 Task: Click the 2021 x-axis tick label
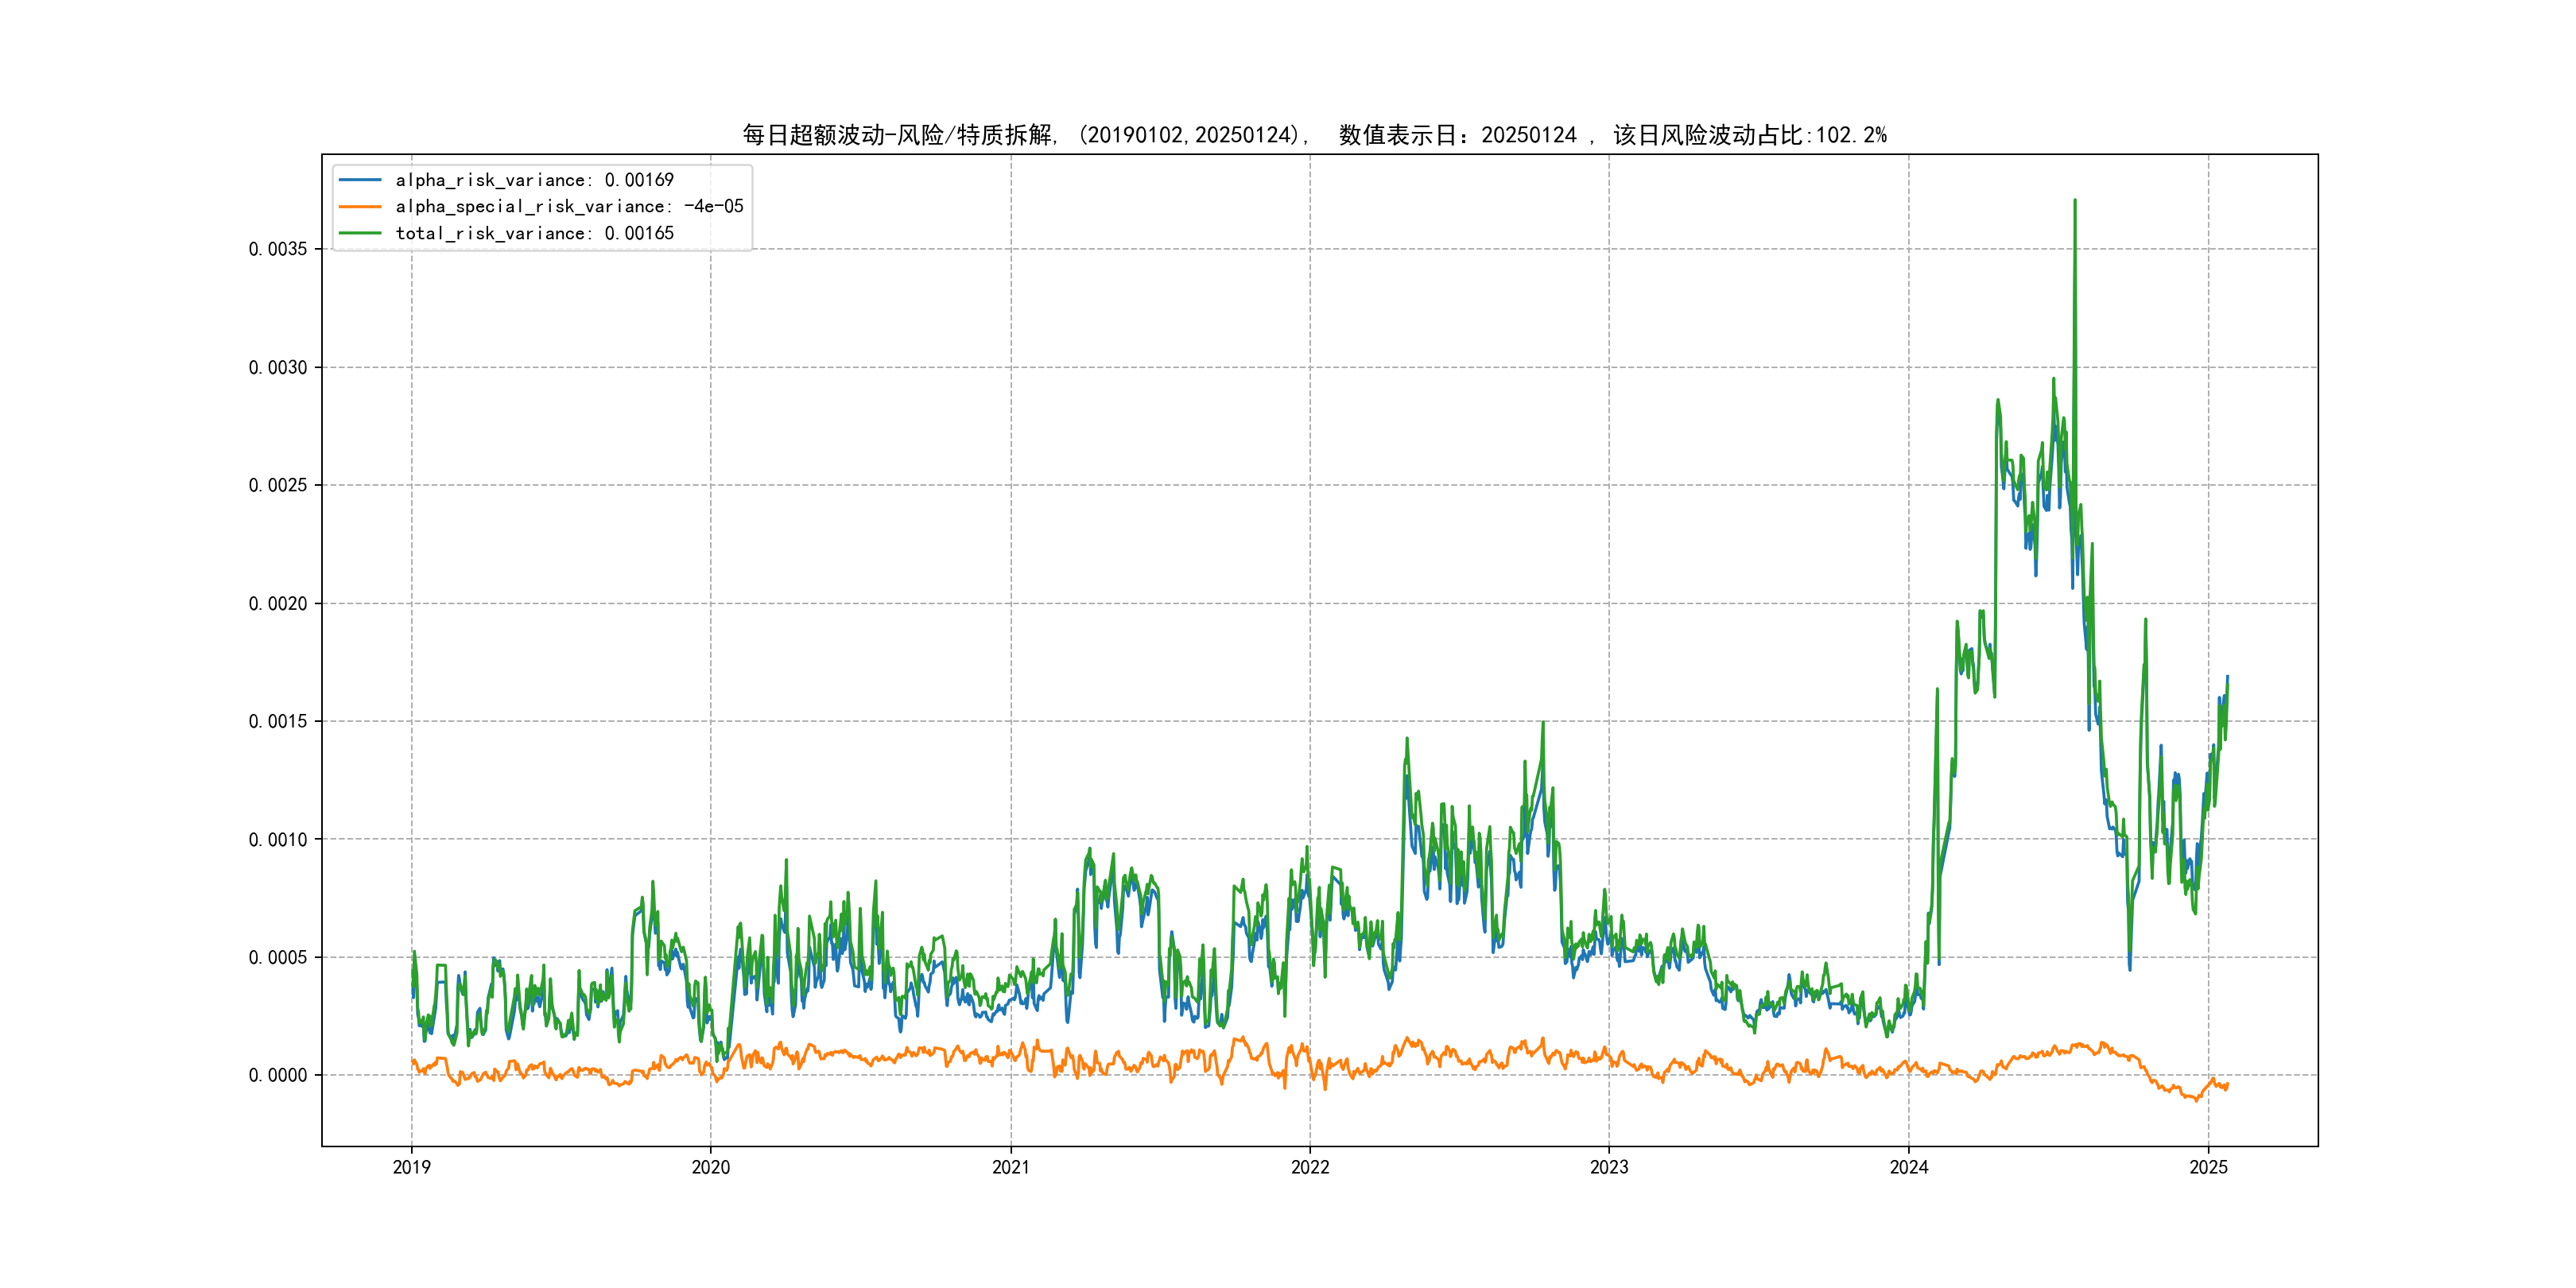pos(1010,1167)
